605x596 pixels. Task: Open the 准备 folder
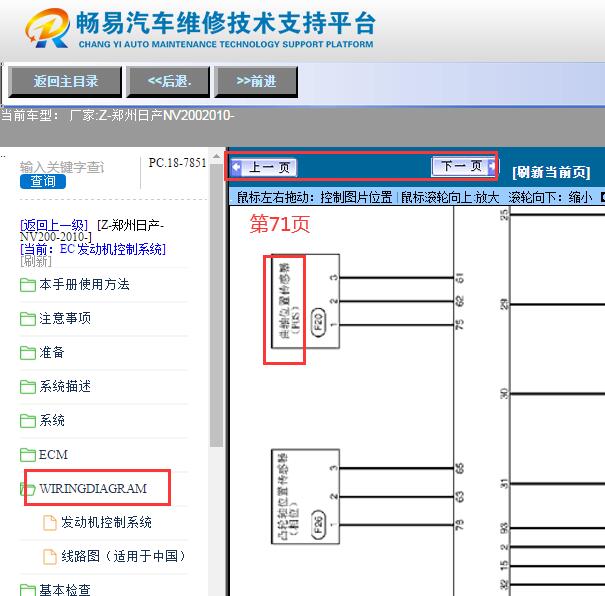(52, 353)
